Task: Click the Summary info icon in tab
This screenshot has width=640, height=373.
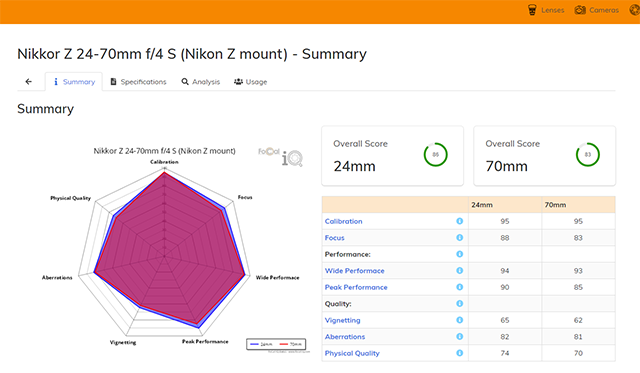Action: click(x=56, y=82)
